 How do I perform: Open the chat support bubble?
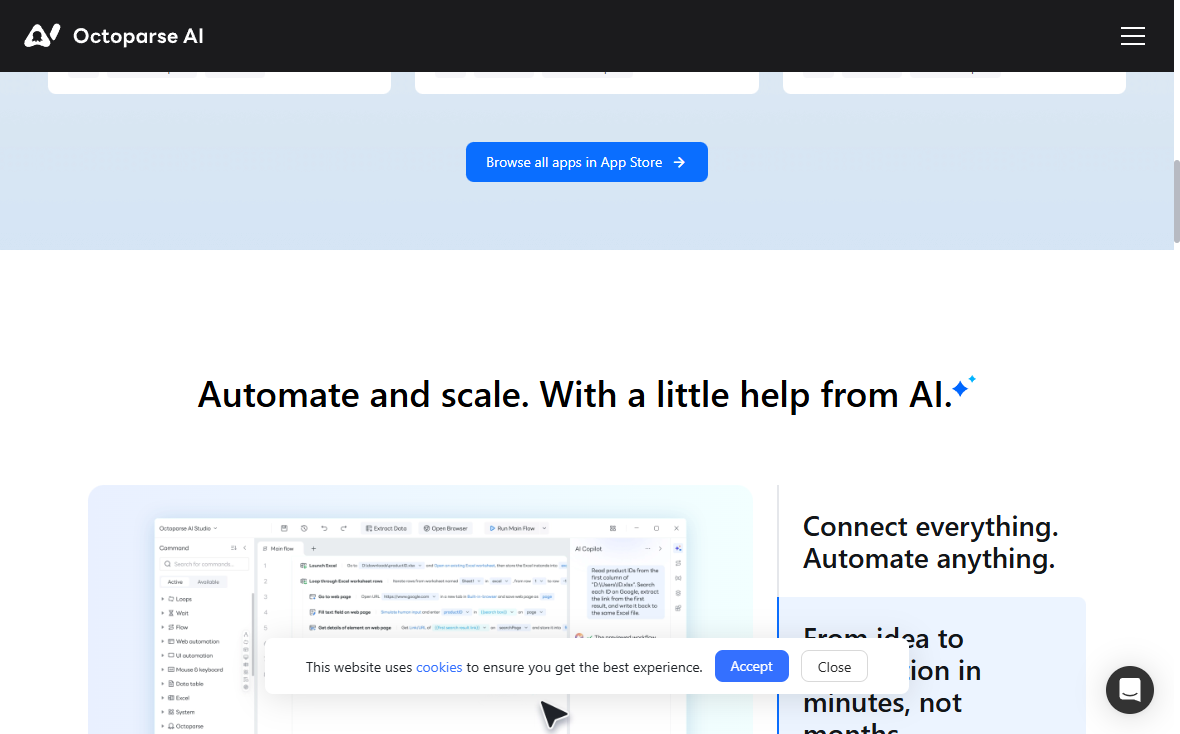coord(1130,690)
